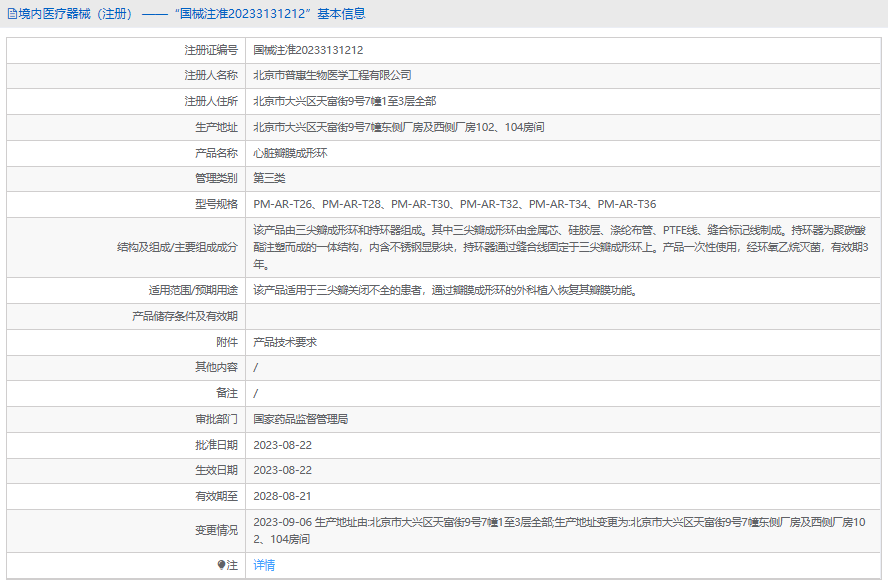Click the expiry date 2028-08-21
Image resolution: width=888 pixels, height=588 pixels.
point(283,496)
